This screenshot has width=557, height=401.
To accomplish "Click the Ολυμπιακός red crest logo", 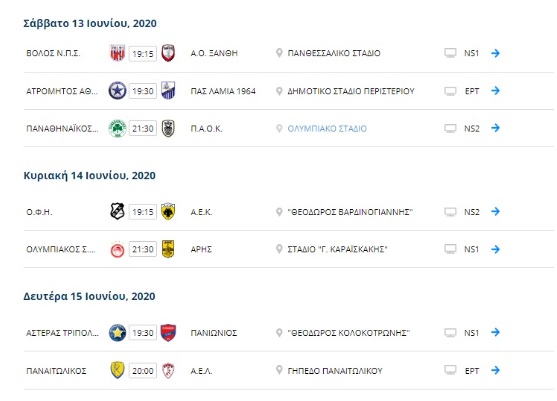I will 117,249.
